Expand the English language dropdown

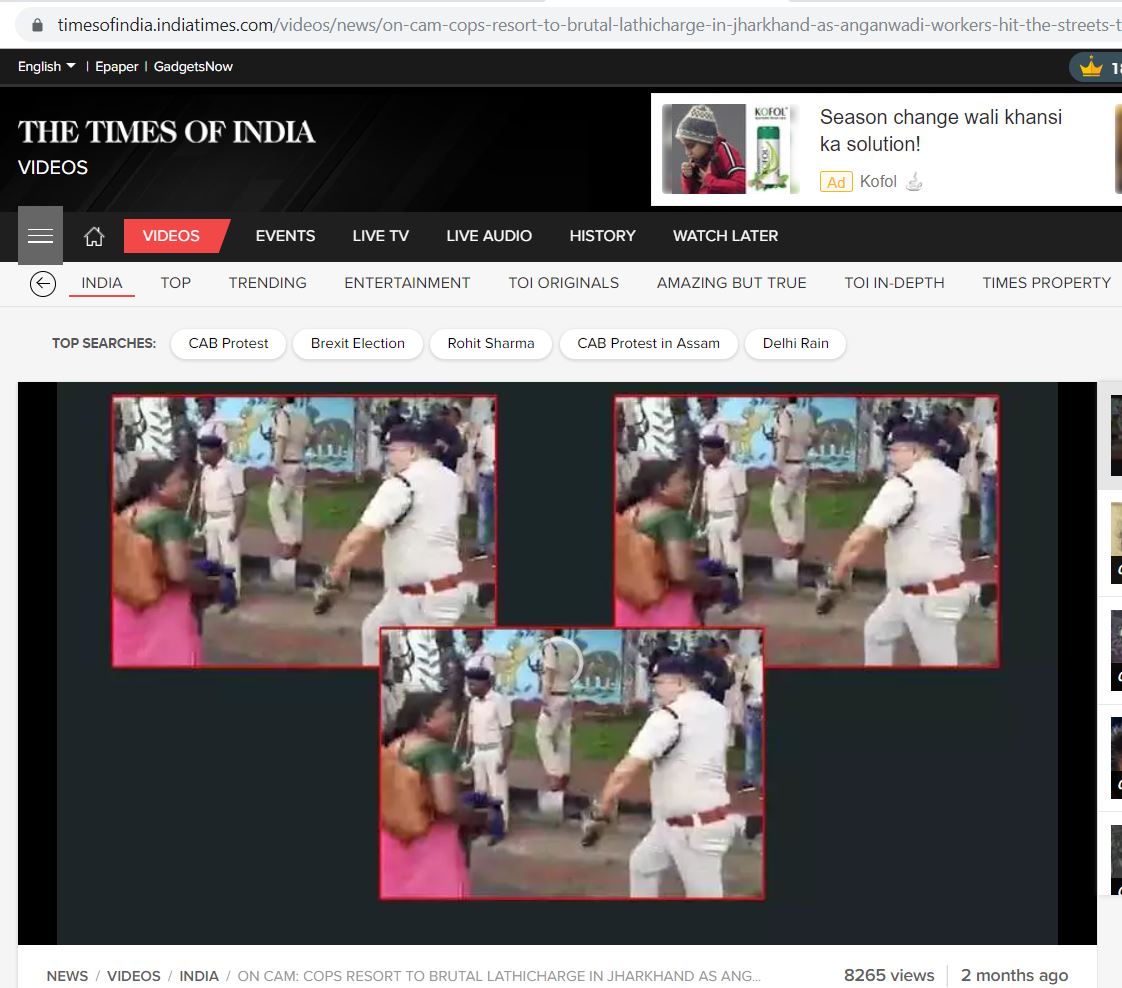(x=46, y=67)
